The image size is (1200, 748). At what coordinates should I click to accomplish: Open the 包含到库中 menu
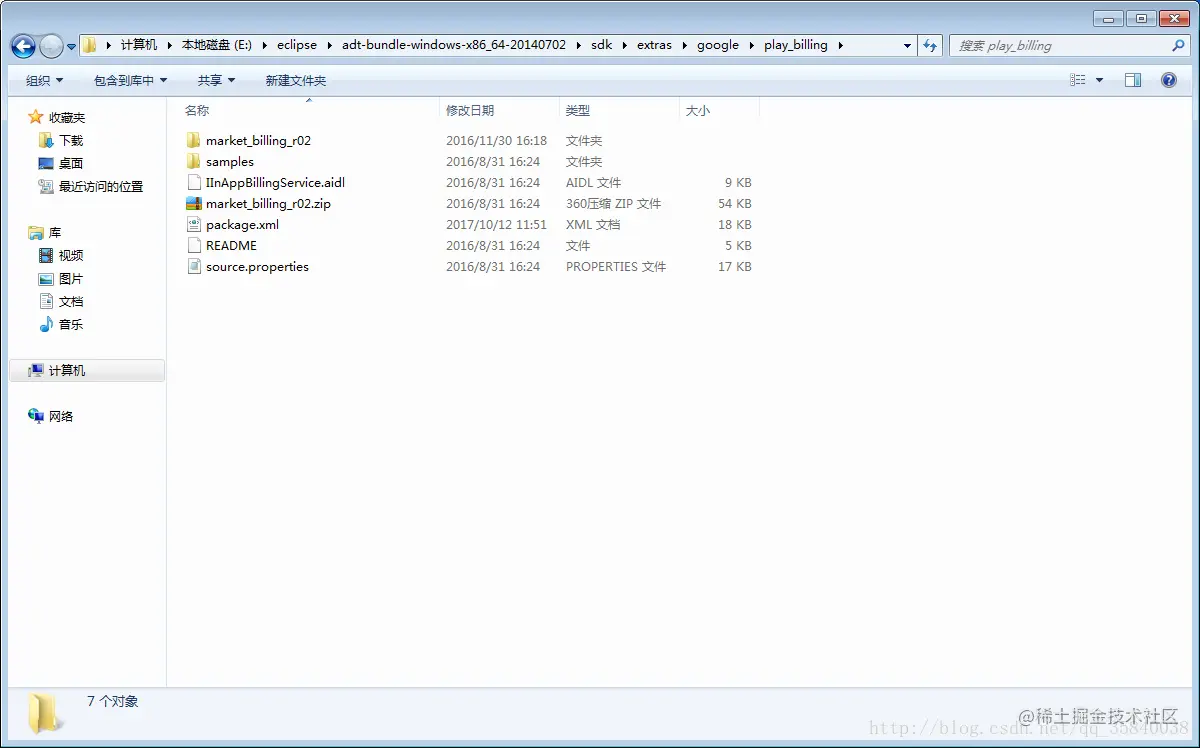(131, 80)
